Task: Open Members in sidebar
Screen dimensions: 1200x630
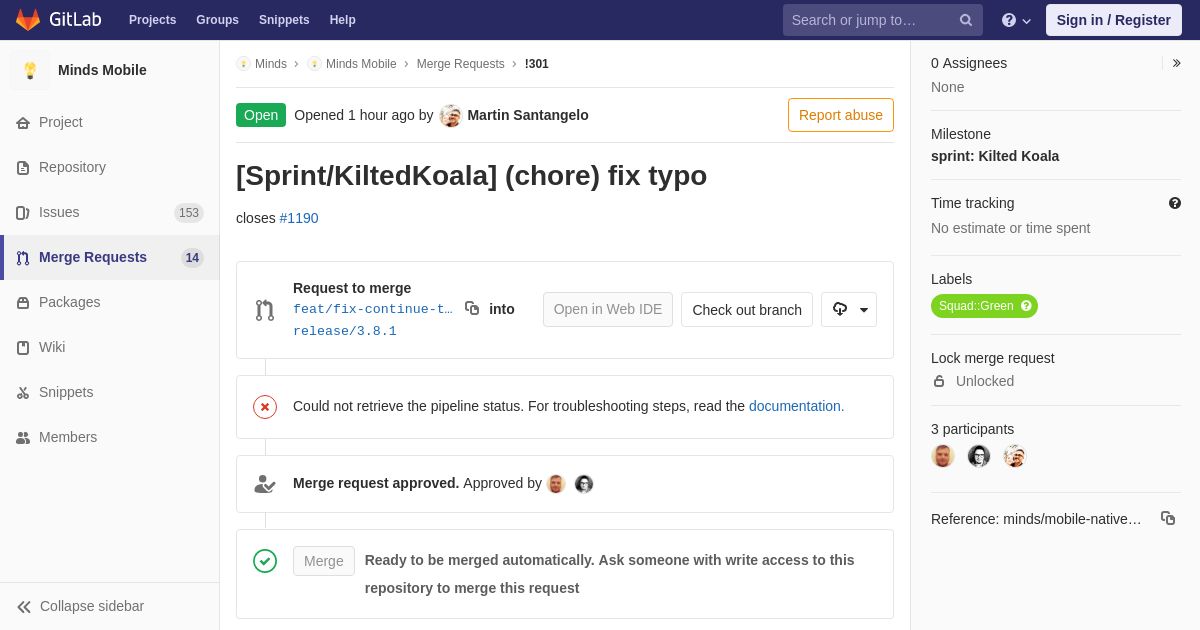Action: coord(110,437)
